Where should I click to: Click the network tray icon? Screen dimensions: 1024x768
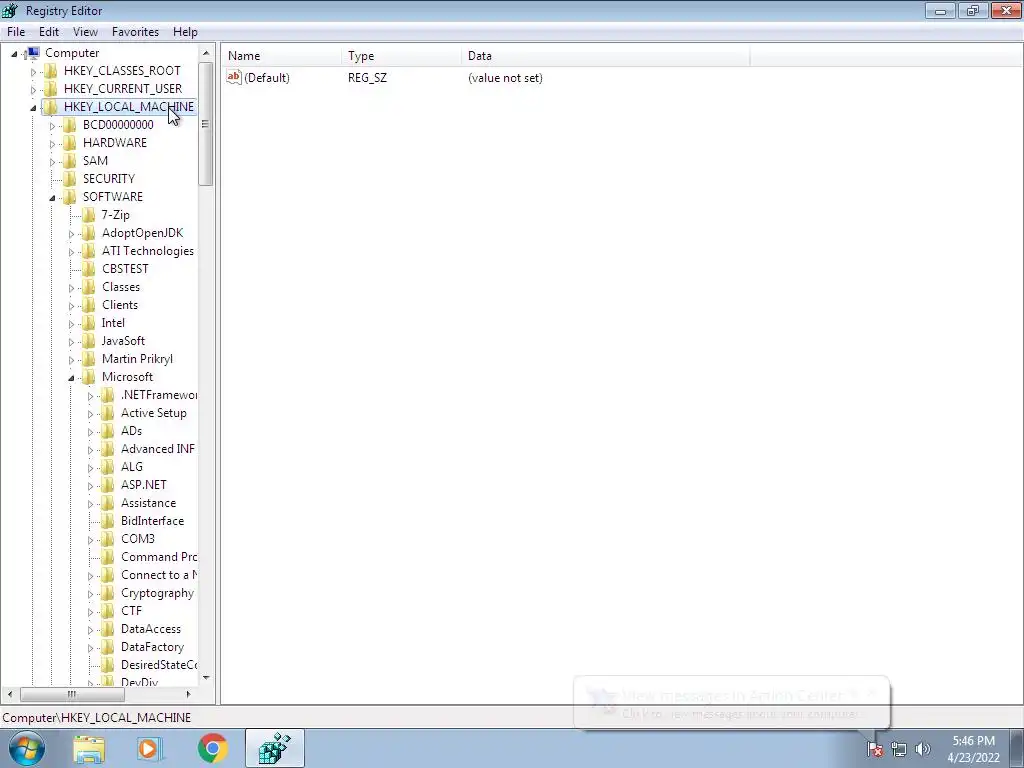tap(899, 749)
